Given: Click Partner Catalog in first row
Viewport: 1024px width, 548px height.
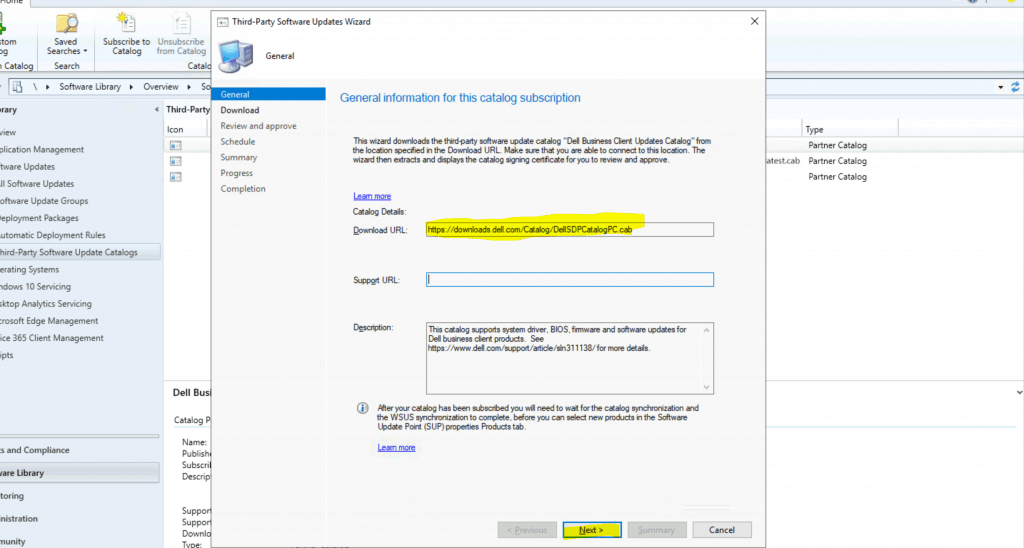Looking at the screenshot, I should coord(837,145).
